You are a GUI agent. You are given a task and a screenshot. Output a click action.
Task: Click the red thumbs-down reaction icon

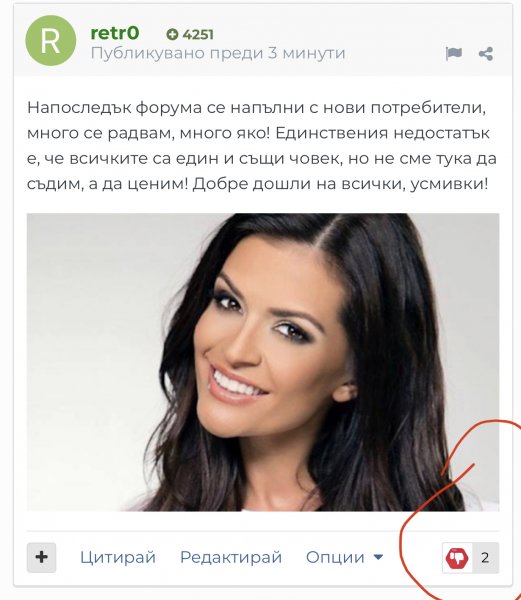pyautogui.click(x=457, y=558)
